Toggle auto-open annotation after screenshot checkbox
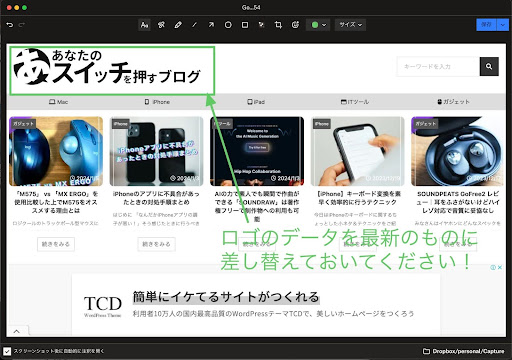The width and height of the screenshot is (512, 360). coord(7,351)
